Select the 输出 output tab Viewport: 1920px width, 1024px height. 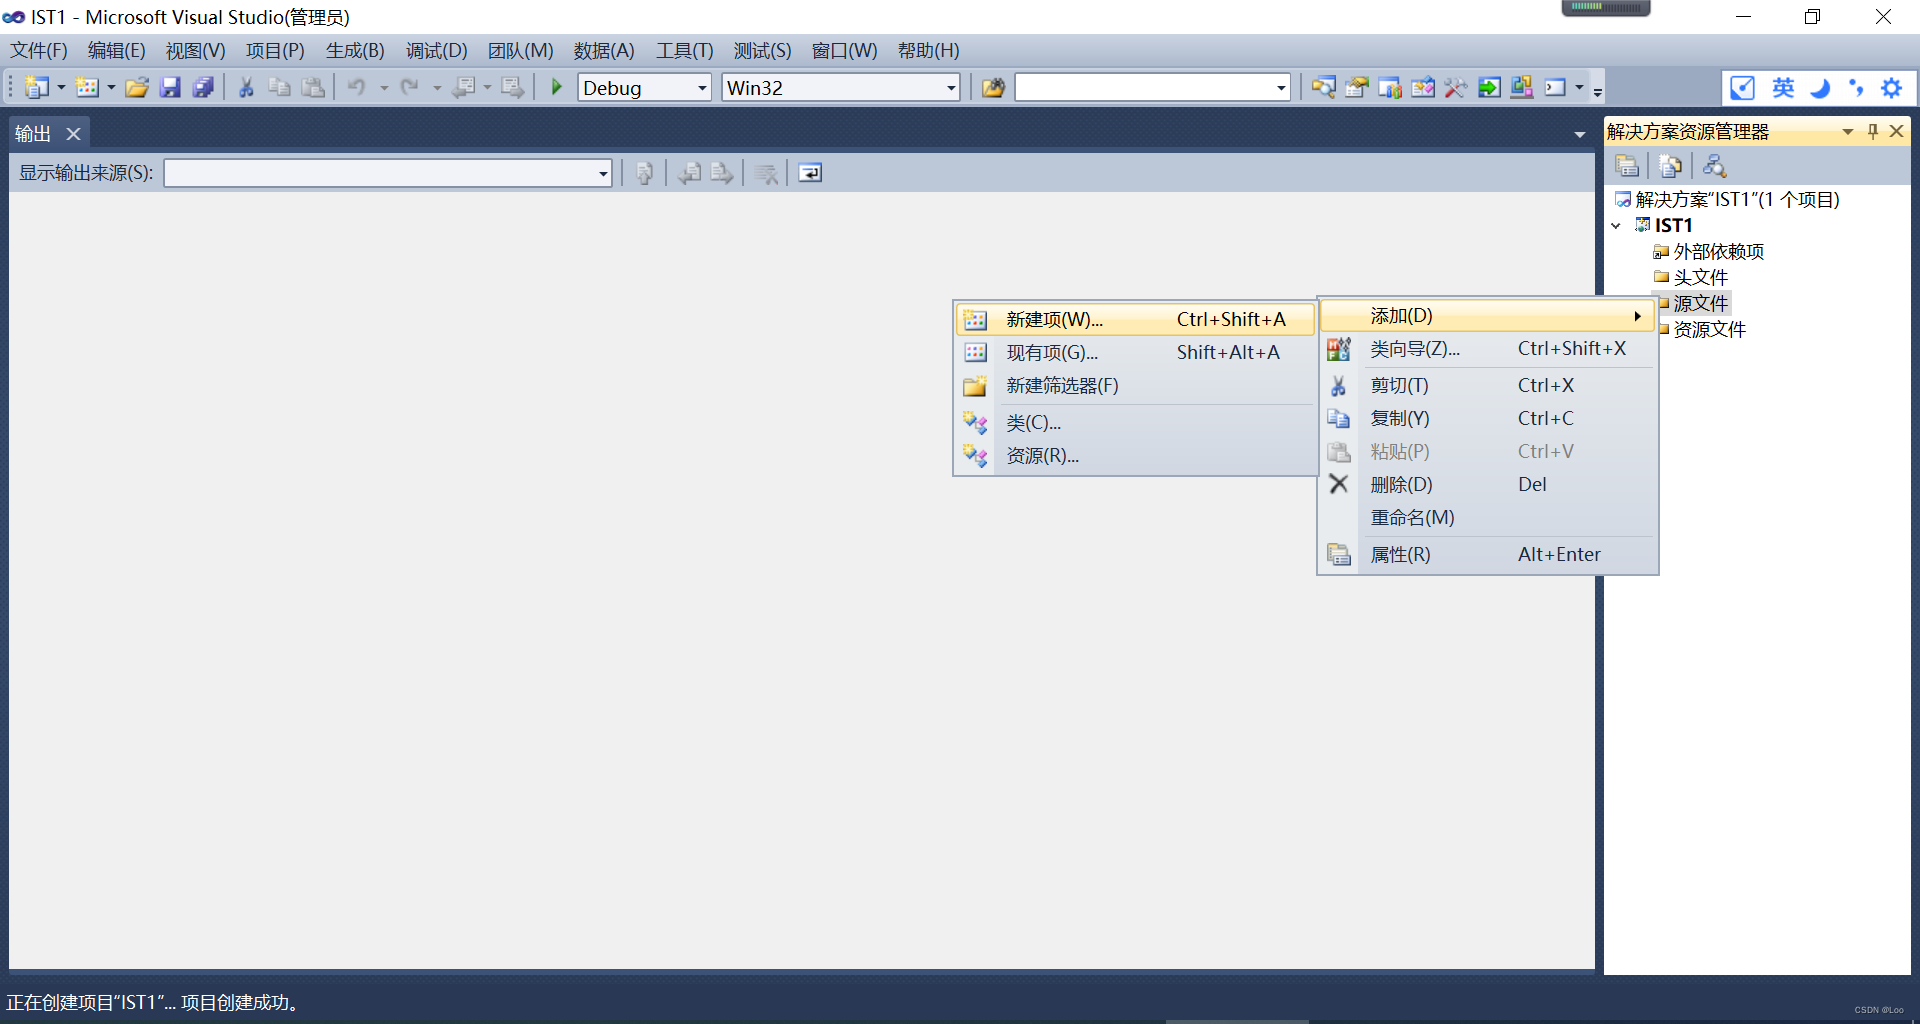coord(33,133)
